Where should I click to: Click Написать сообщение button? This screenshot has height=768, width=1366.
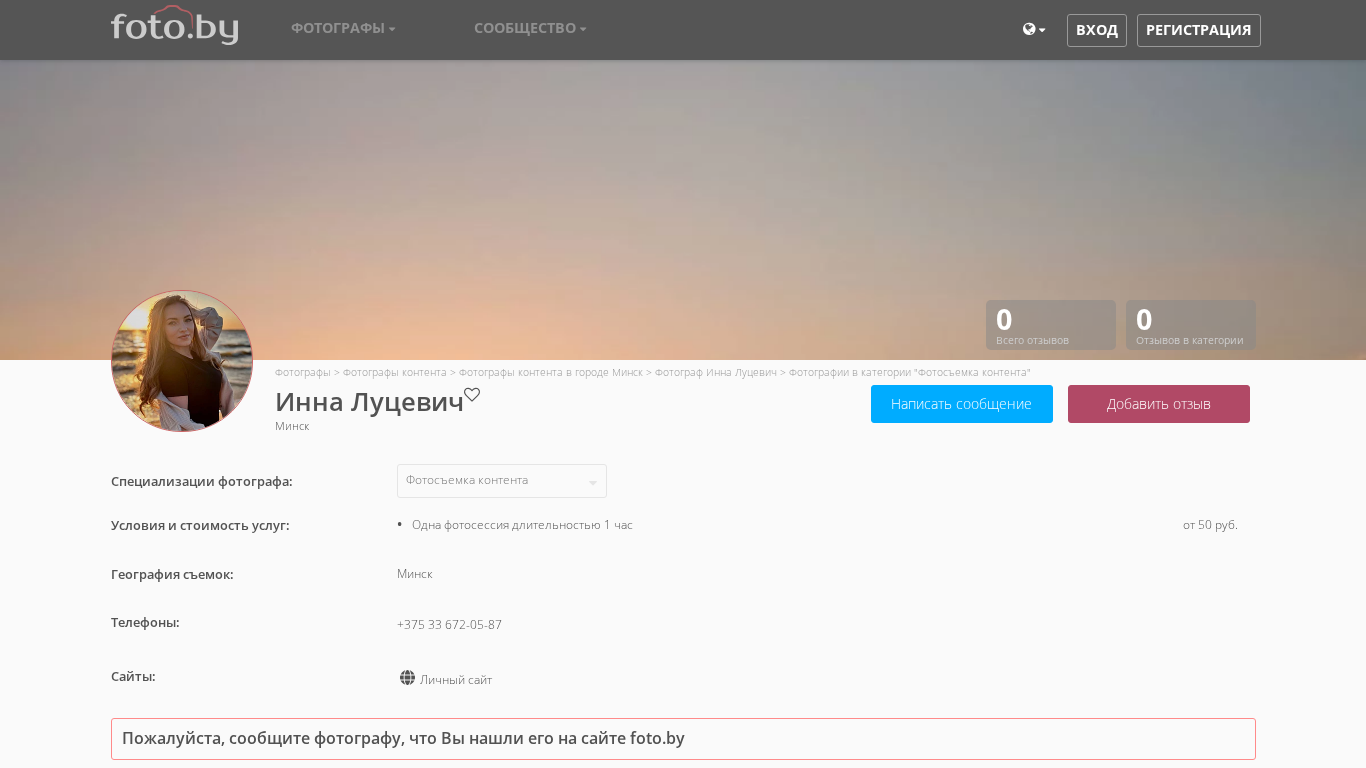(962, 404)
